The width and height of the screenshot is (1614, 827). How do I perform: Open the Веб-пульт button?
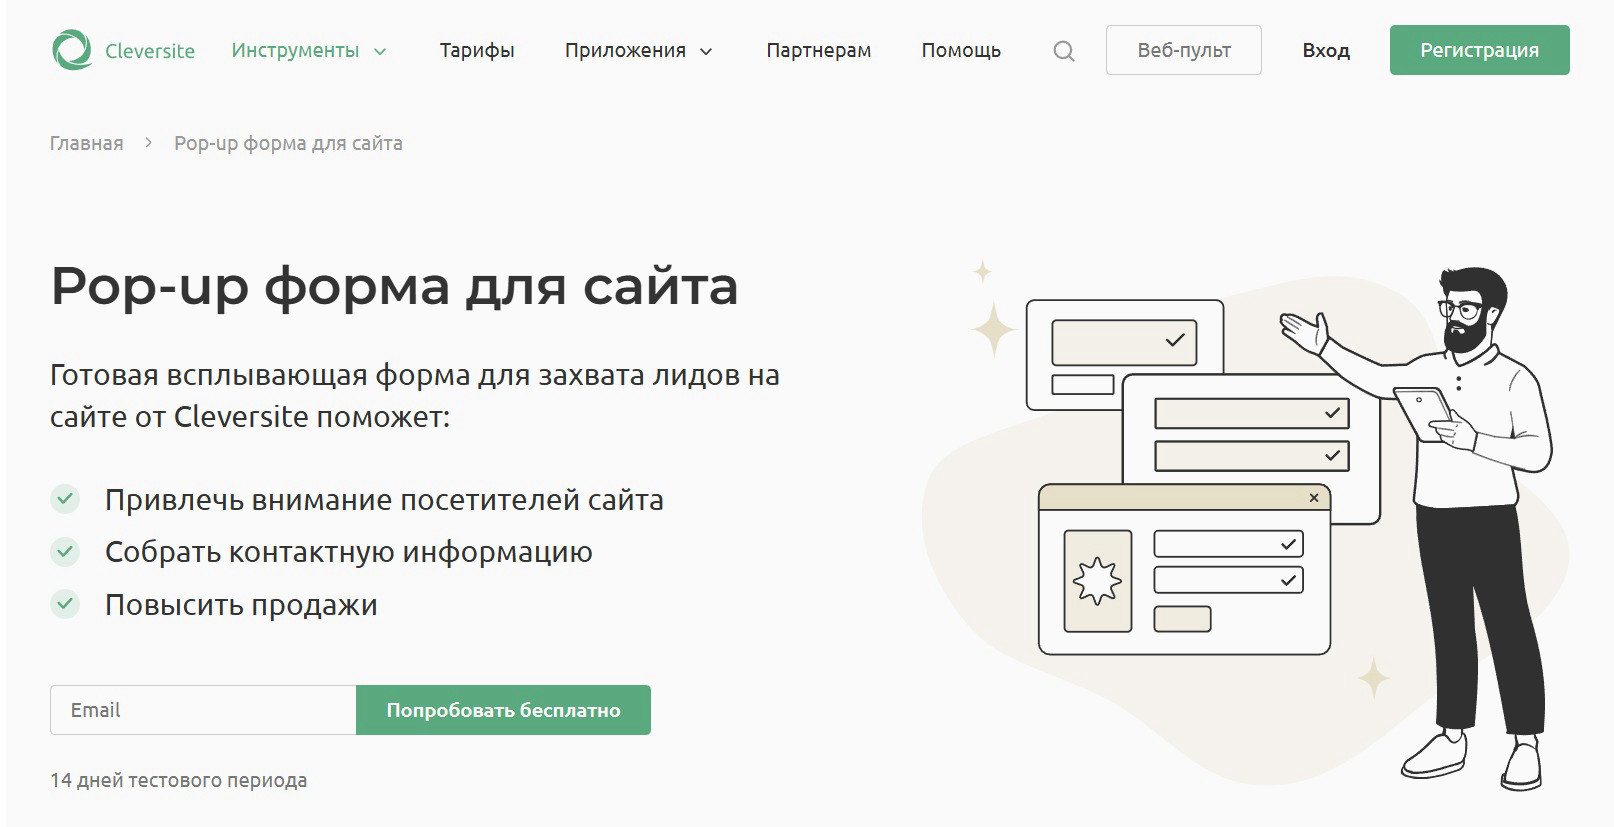point(1183,50)
